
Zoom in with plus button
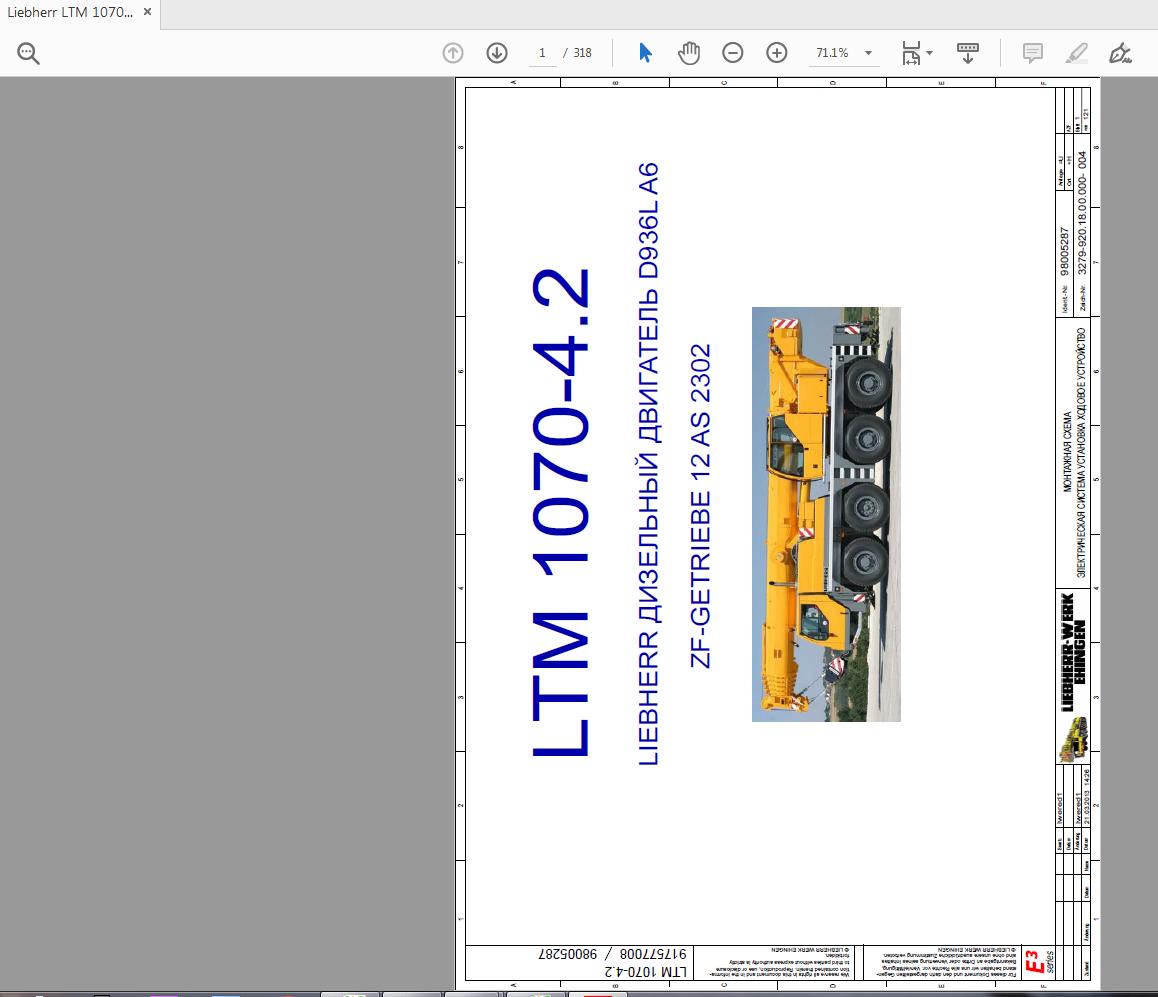pyautogui.click(x=777, y=53)
